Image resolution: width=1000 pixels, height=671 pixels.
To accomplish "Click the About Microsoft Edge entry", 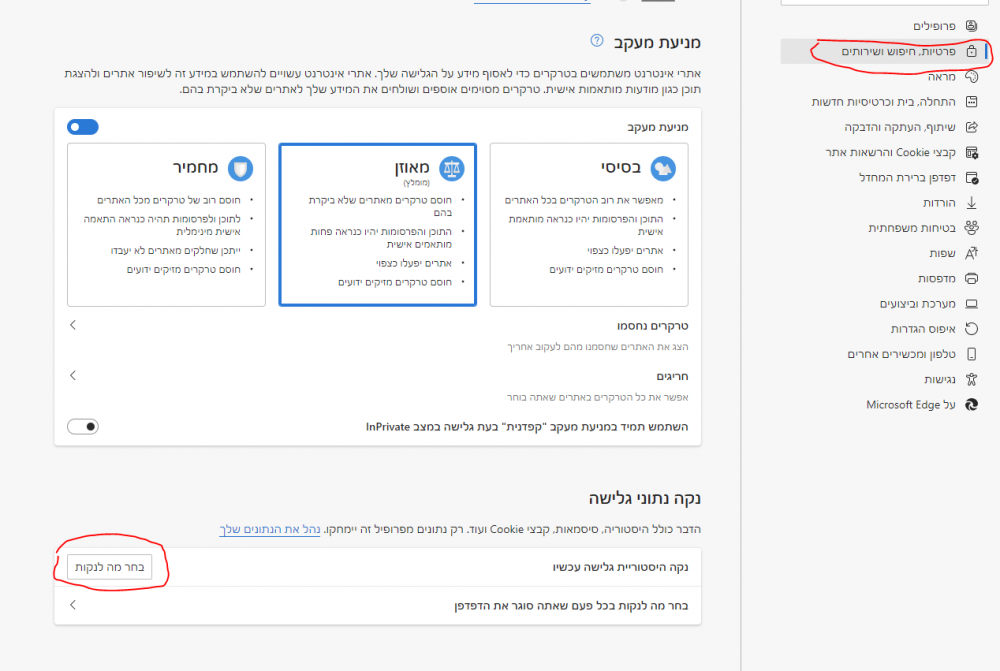I will click(x=909, y=404).
